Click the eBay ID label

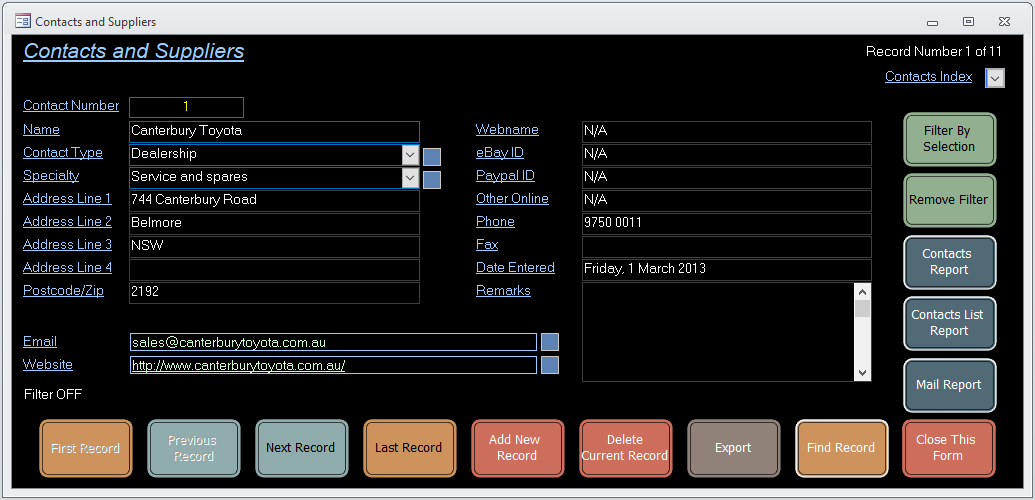(x=500, y=153)
